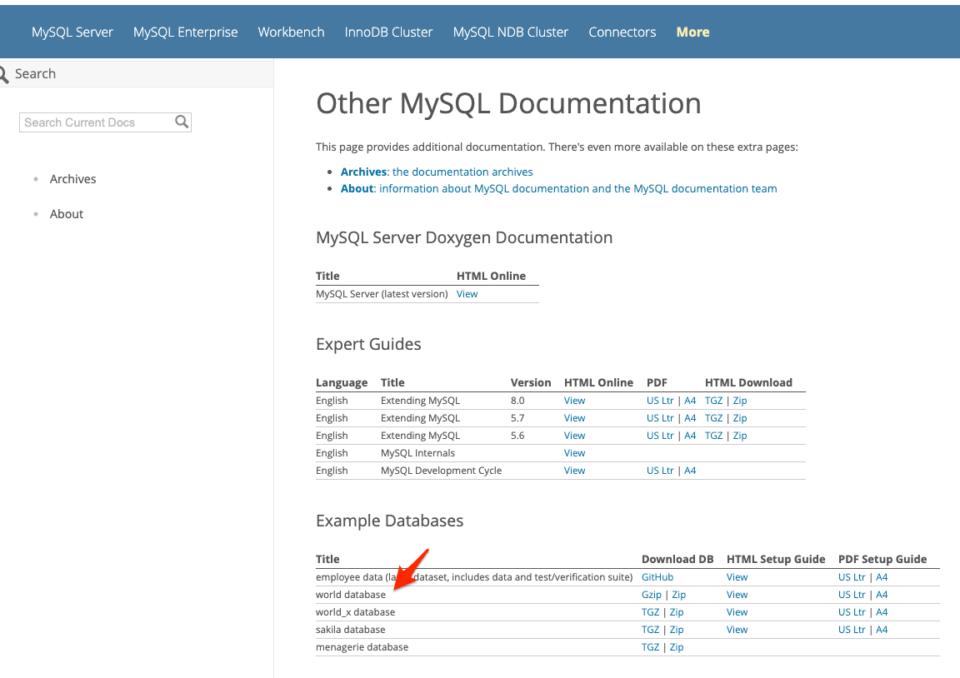This screenshot has height=678, width=960.
Task: Download the world_x database TGZ
Action: point(650,612)
